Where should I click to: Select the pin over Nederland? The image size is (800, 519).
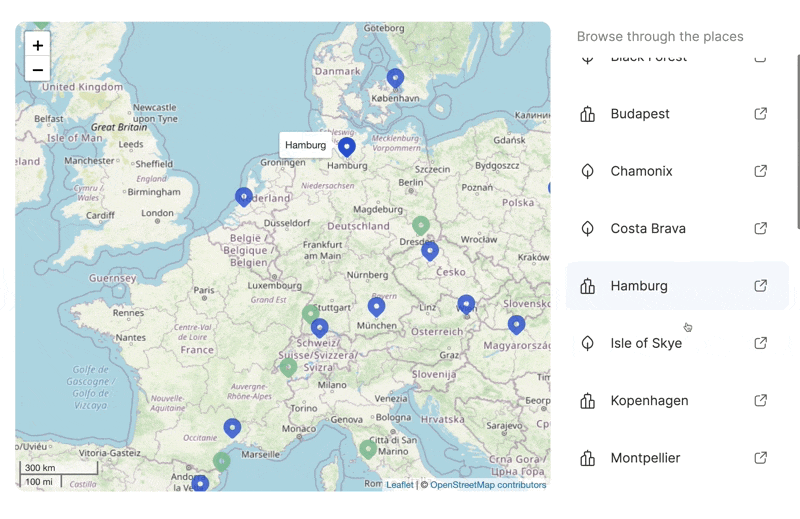244,197
